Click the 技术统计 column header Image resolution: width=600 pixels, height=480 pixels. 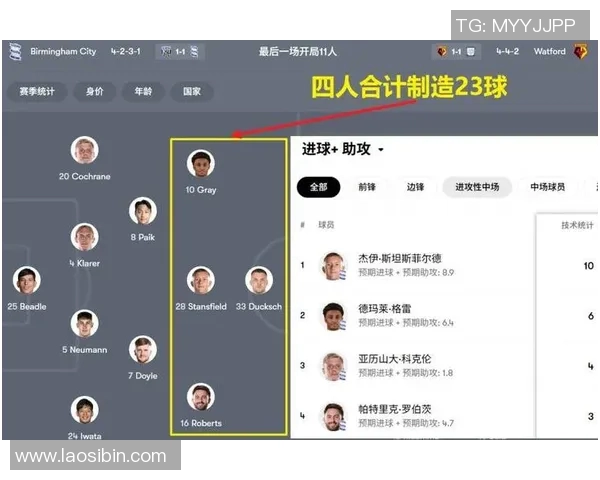pos(579,225)
